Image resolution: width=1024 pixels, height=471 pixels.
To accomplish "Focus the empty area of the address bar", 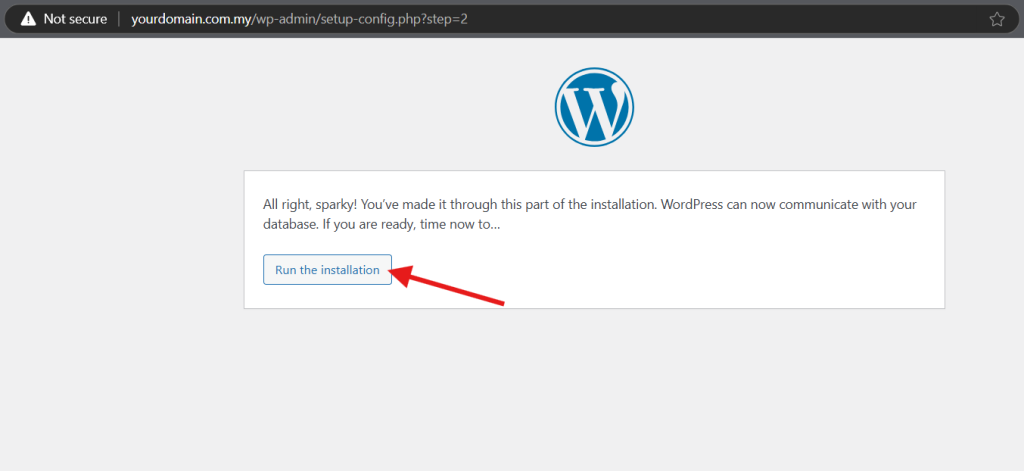I will pyautogui.click(x=700, y=19).
